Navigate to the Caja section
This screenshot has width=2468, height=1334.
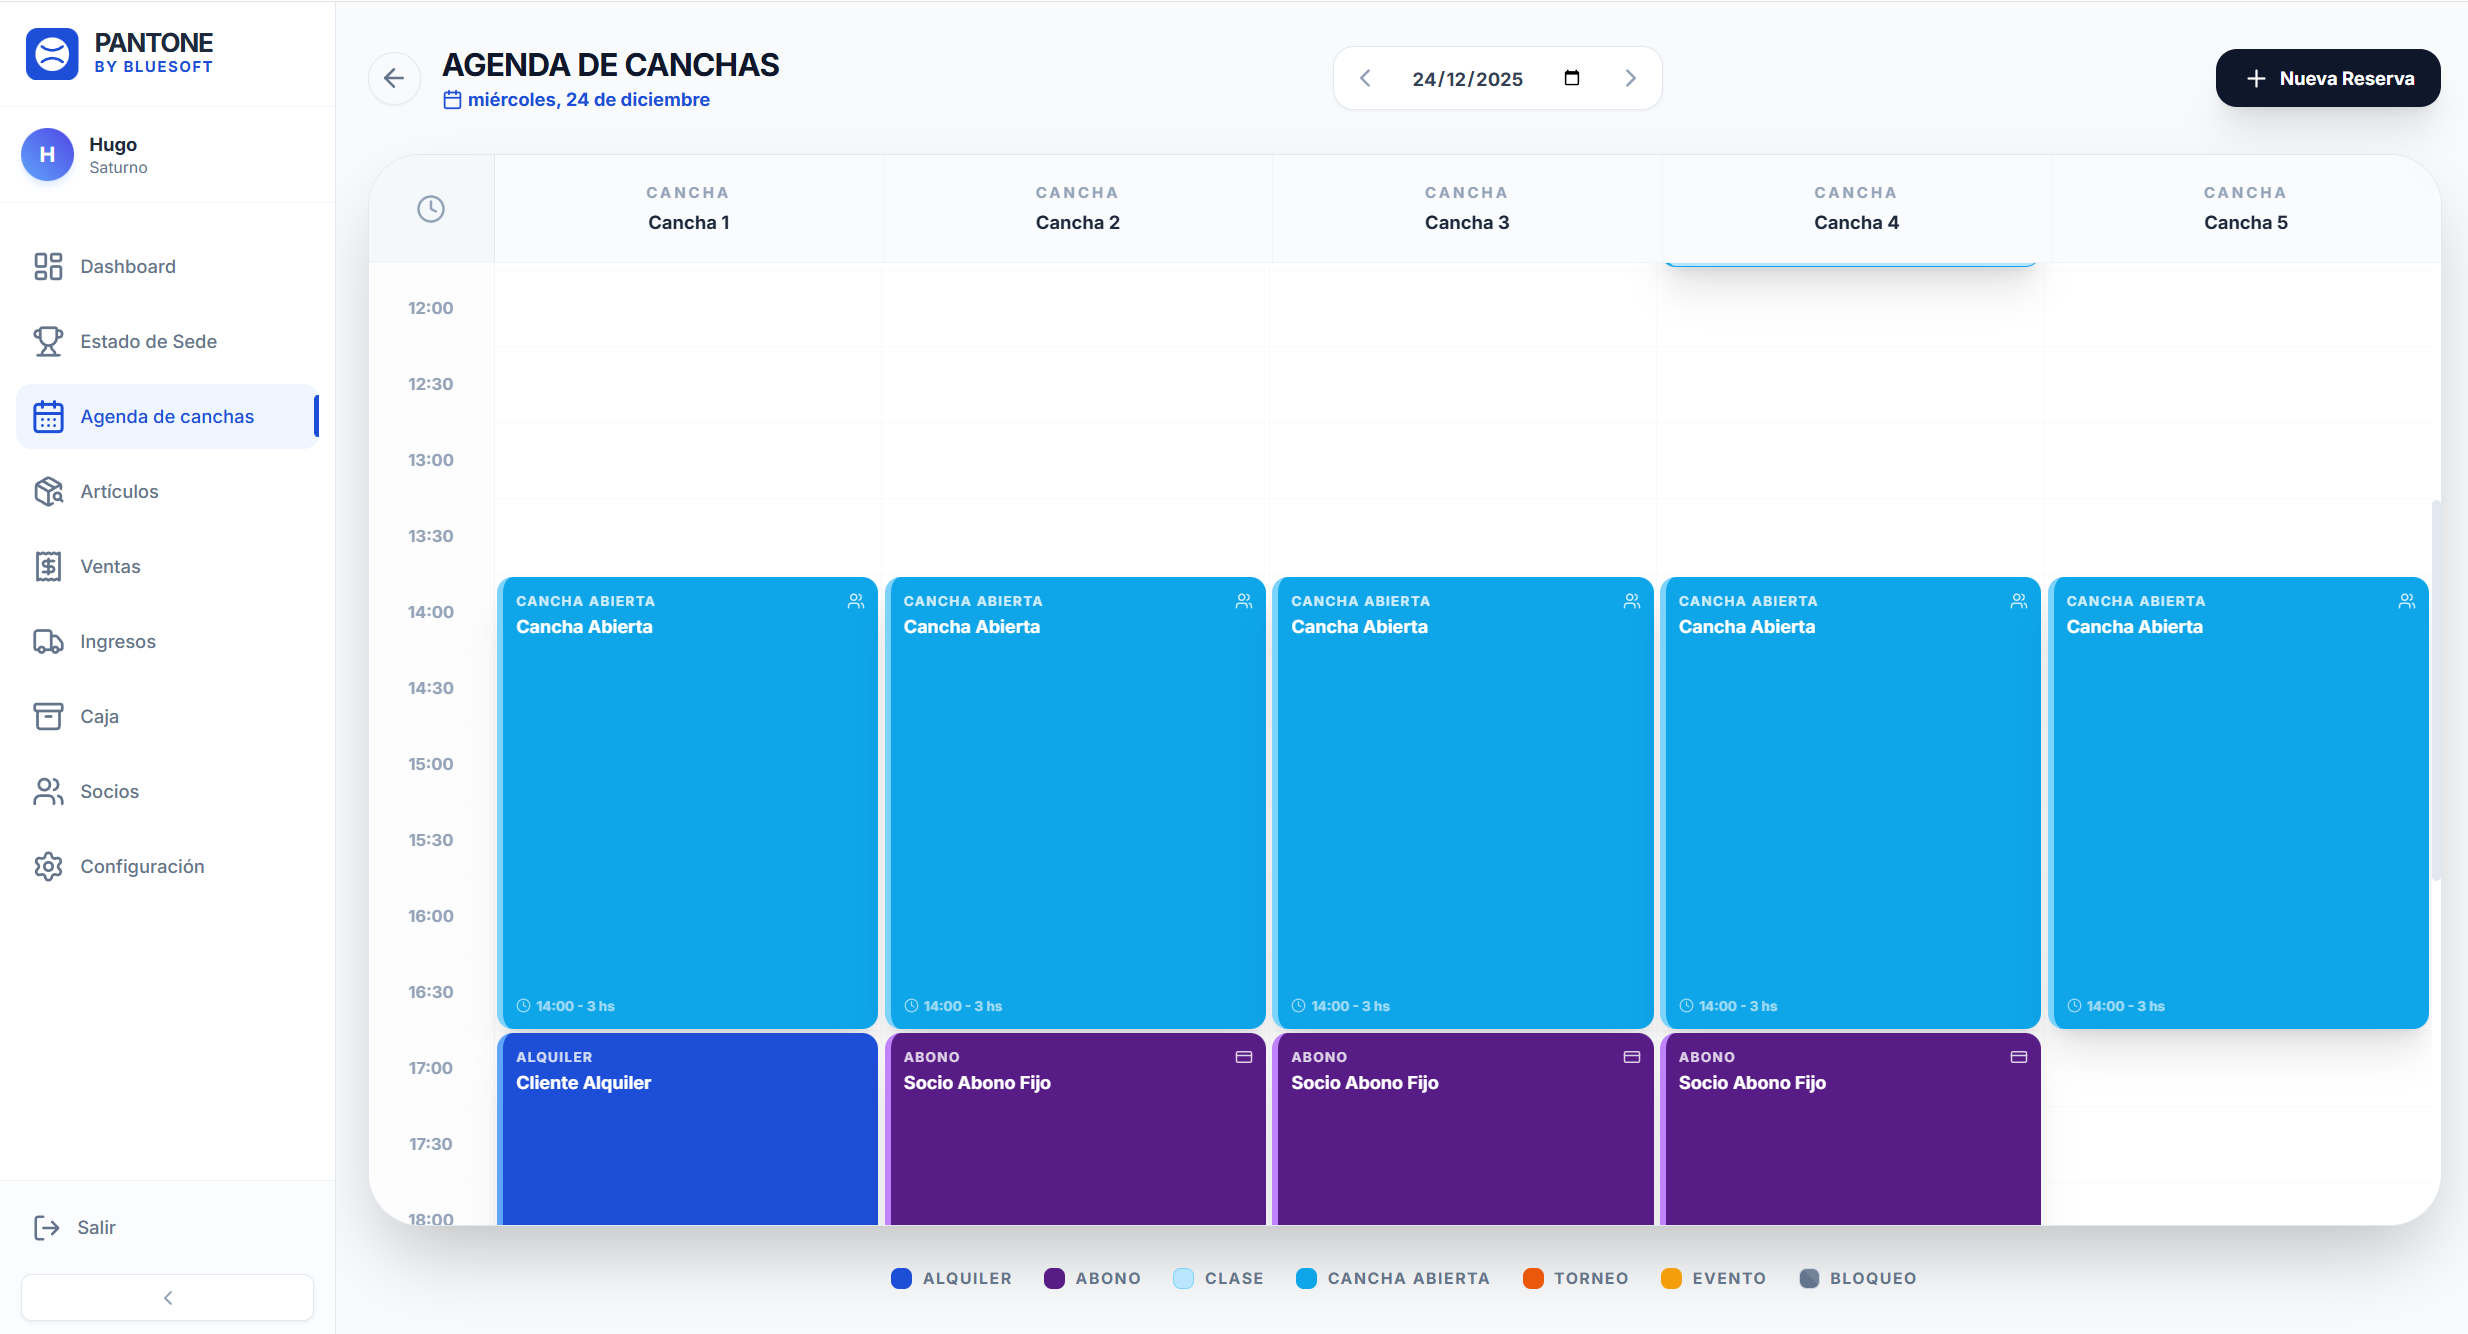[99, 716]
